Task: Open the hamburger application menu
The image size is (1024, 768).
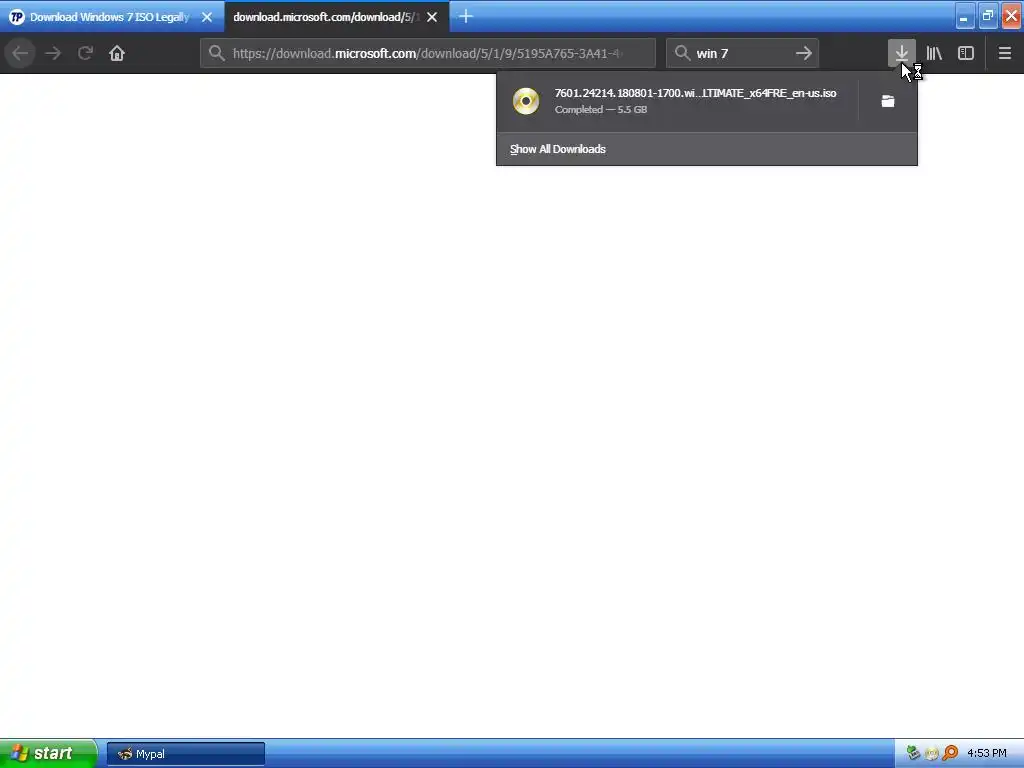Action: tap(1004, 53)
